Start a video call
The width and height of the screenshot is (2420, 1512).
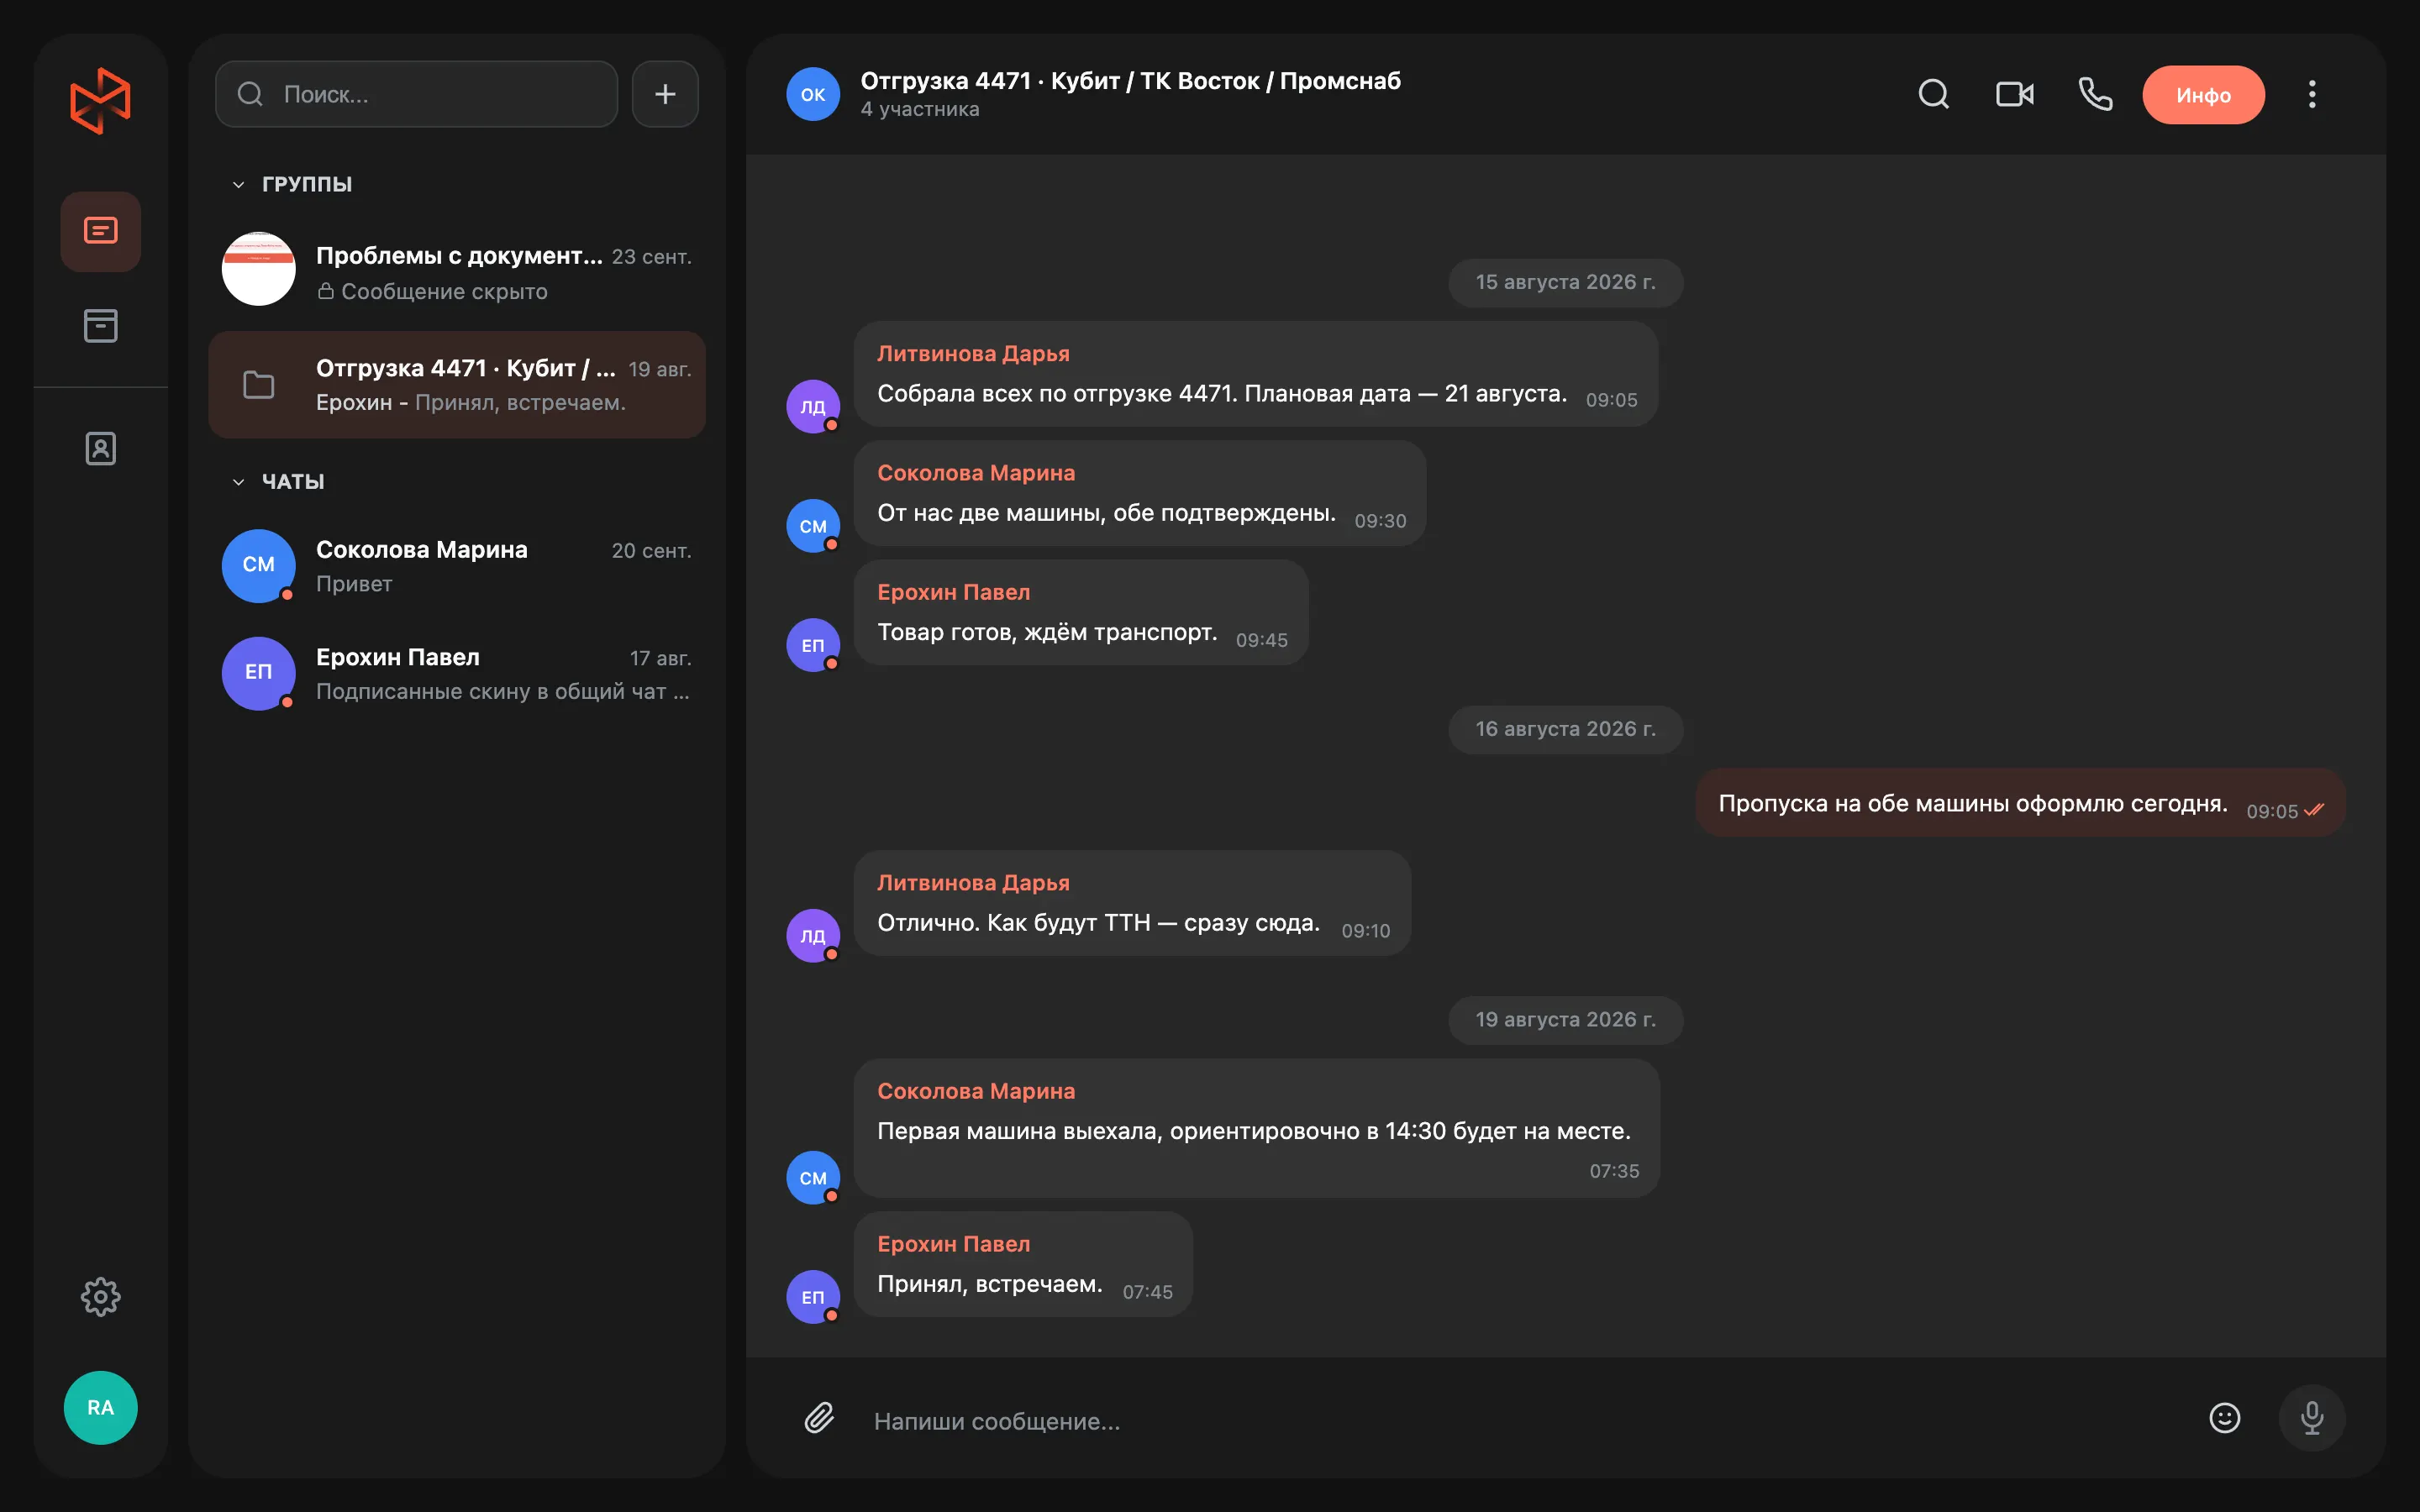[x=2015, y=94]
